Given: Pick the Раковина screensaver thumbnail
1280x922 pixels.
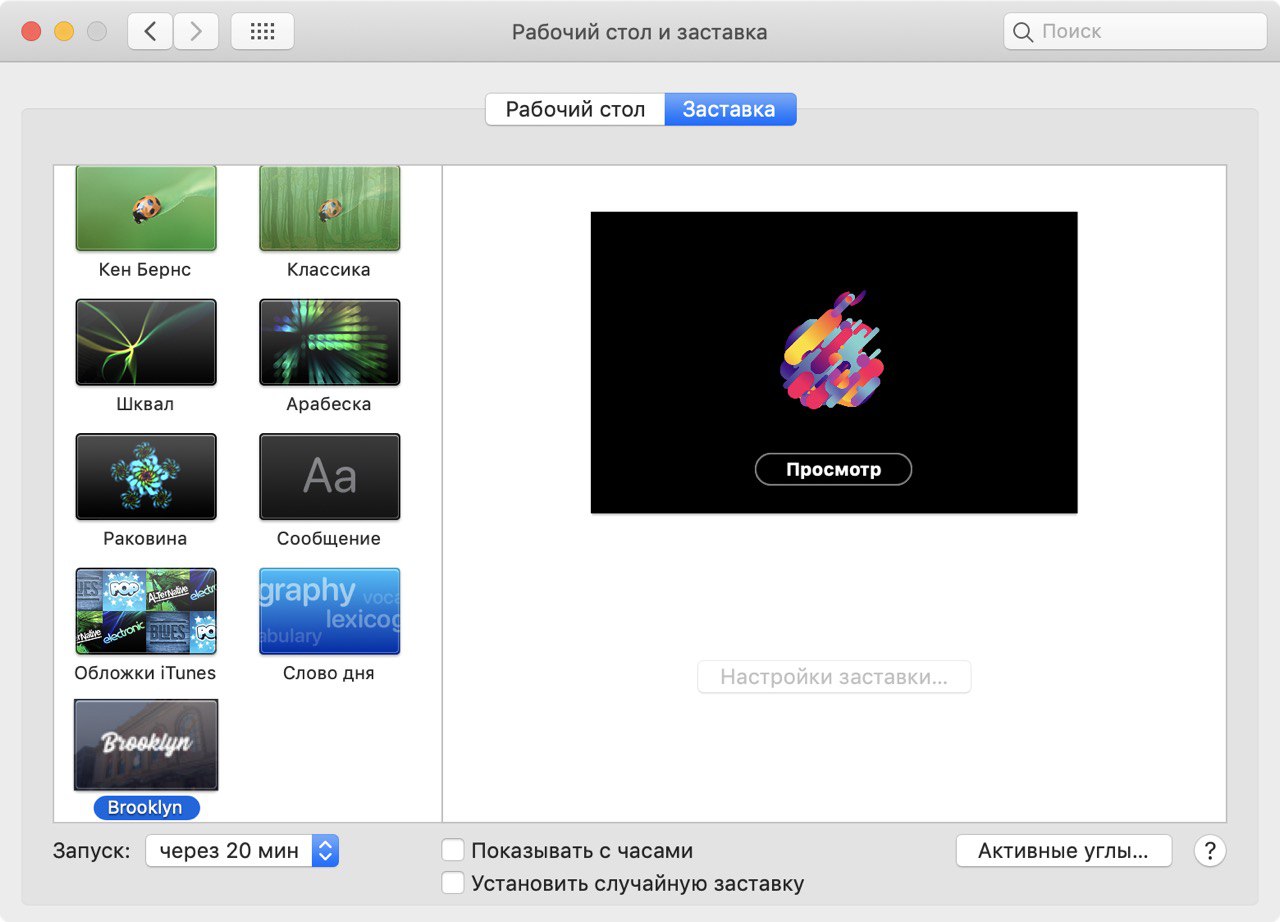Looking at the screenshot, I should coord(146,476).
